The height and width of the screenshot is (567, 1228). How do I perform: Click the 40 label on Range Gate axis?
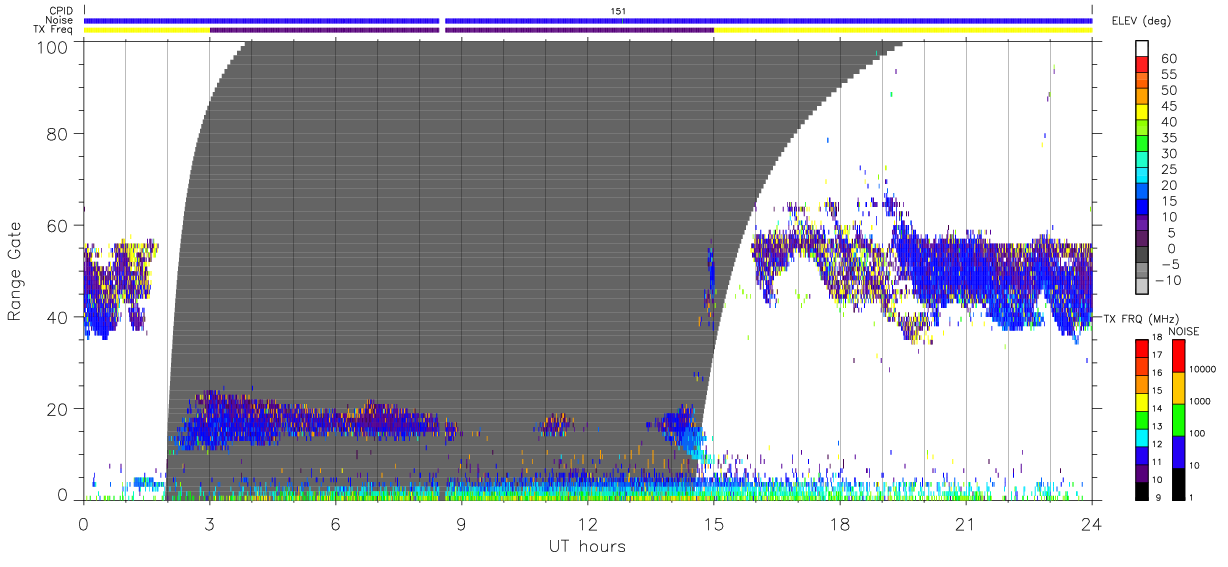coord(58,317)
